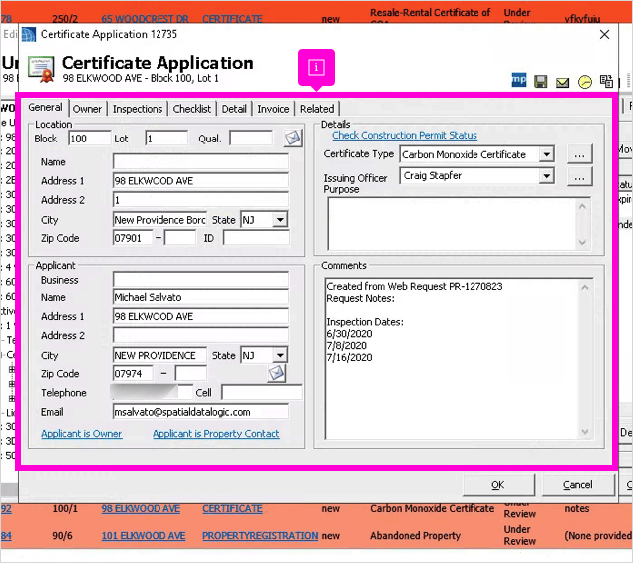Screen dimensions: 633x563
Task: Click Check Construction Permit Status link
Action: click(404, 136)
